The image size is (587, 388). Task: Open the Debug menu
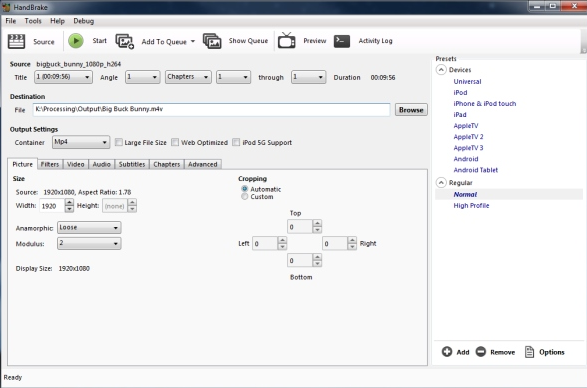(x=83, y=21)
